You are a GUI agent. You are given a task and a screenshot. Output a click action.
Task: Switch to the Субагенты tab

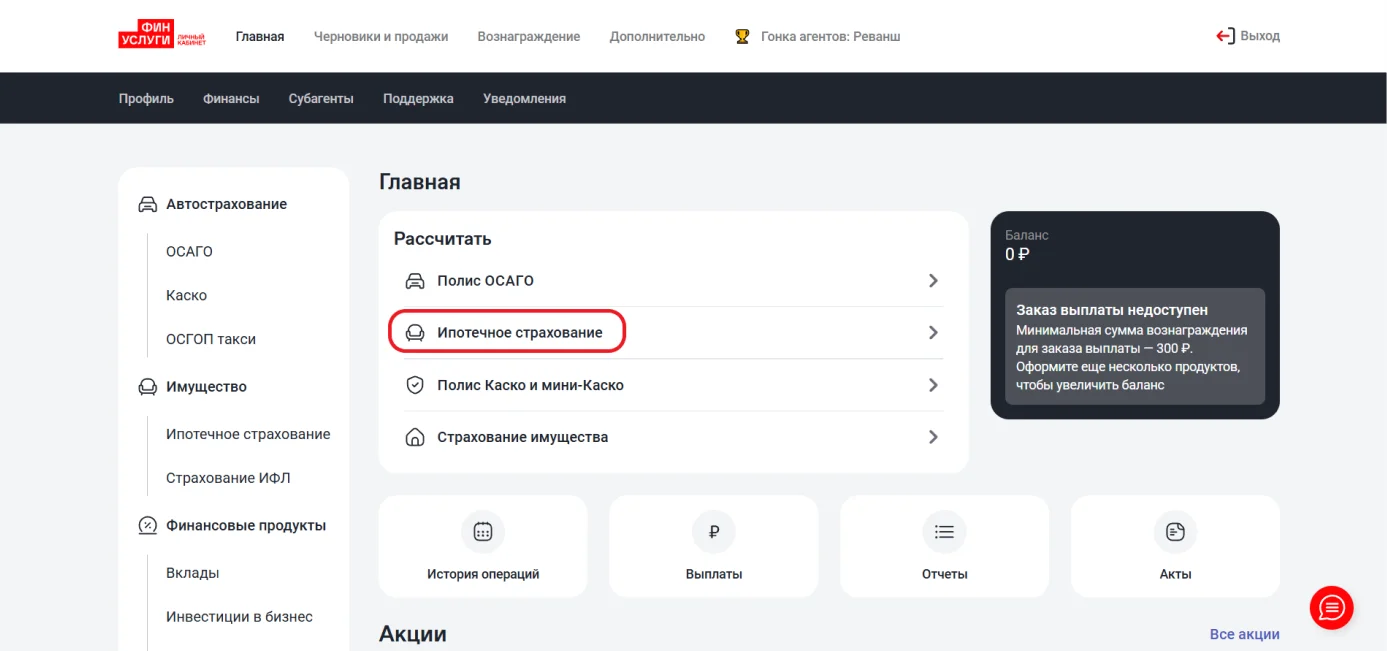coord(321,98)
